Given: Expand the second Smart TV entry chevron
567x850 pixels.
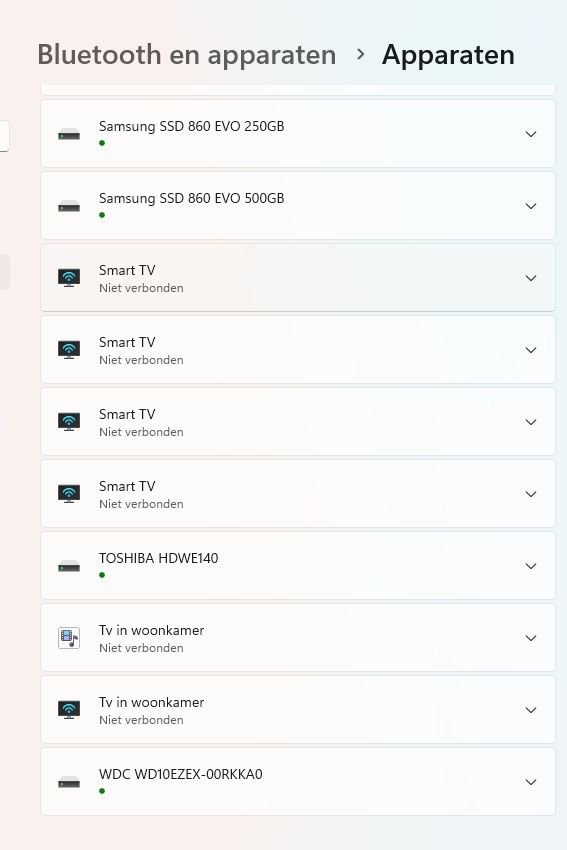Looking at the screenshot, I should pyautogui.click(x=531, y=350).
